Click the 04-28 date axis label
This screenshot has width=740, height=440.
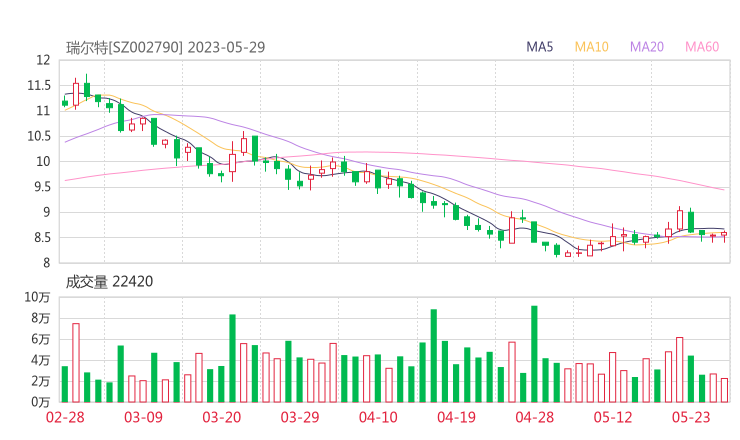click(535, 417)
